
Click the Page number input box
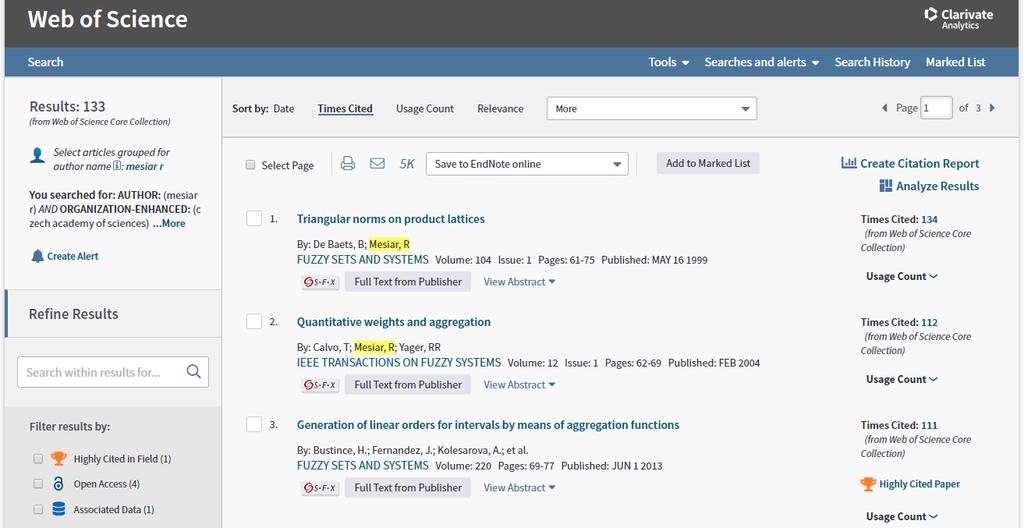point(936,108)
